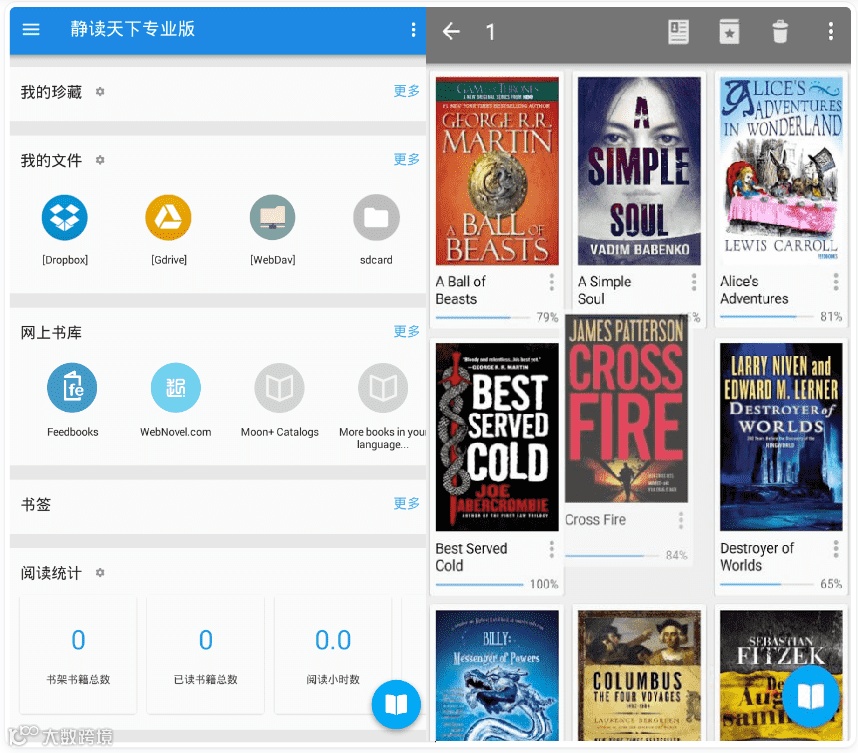Open the WebDav network folder icon
This screenshot has width=858, height=753.
coord(273,217)
